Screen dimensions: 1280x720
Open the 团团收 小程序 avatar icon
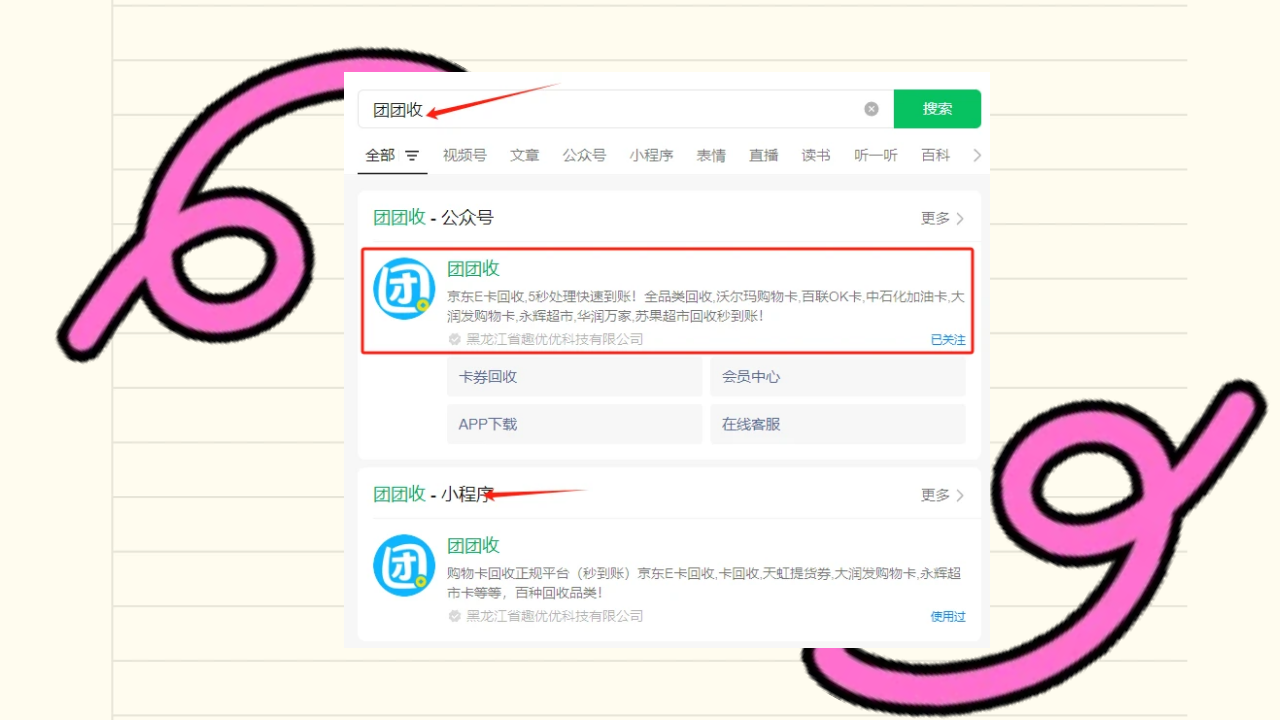click(x=404, y=566)
